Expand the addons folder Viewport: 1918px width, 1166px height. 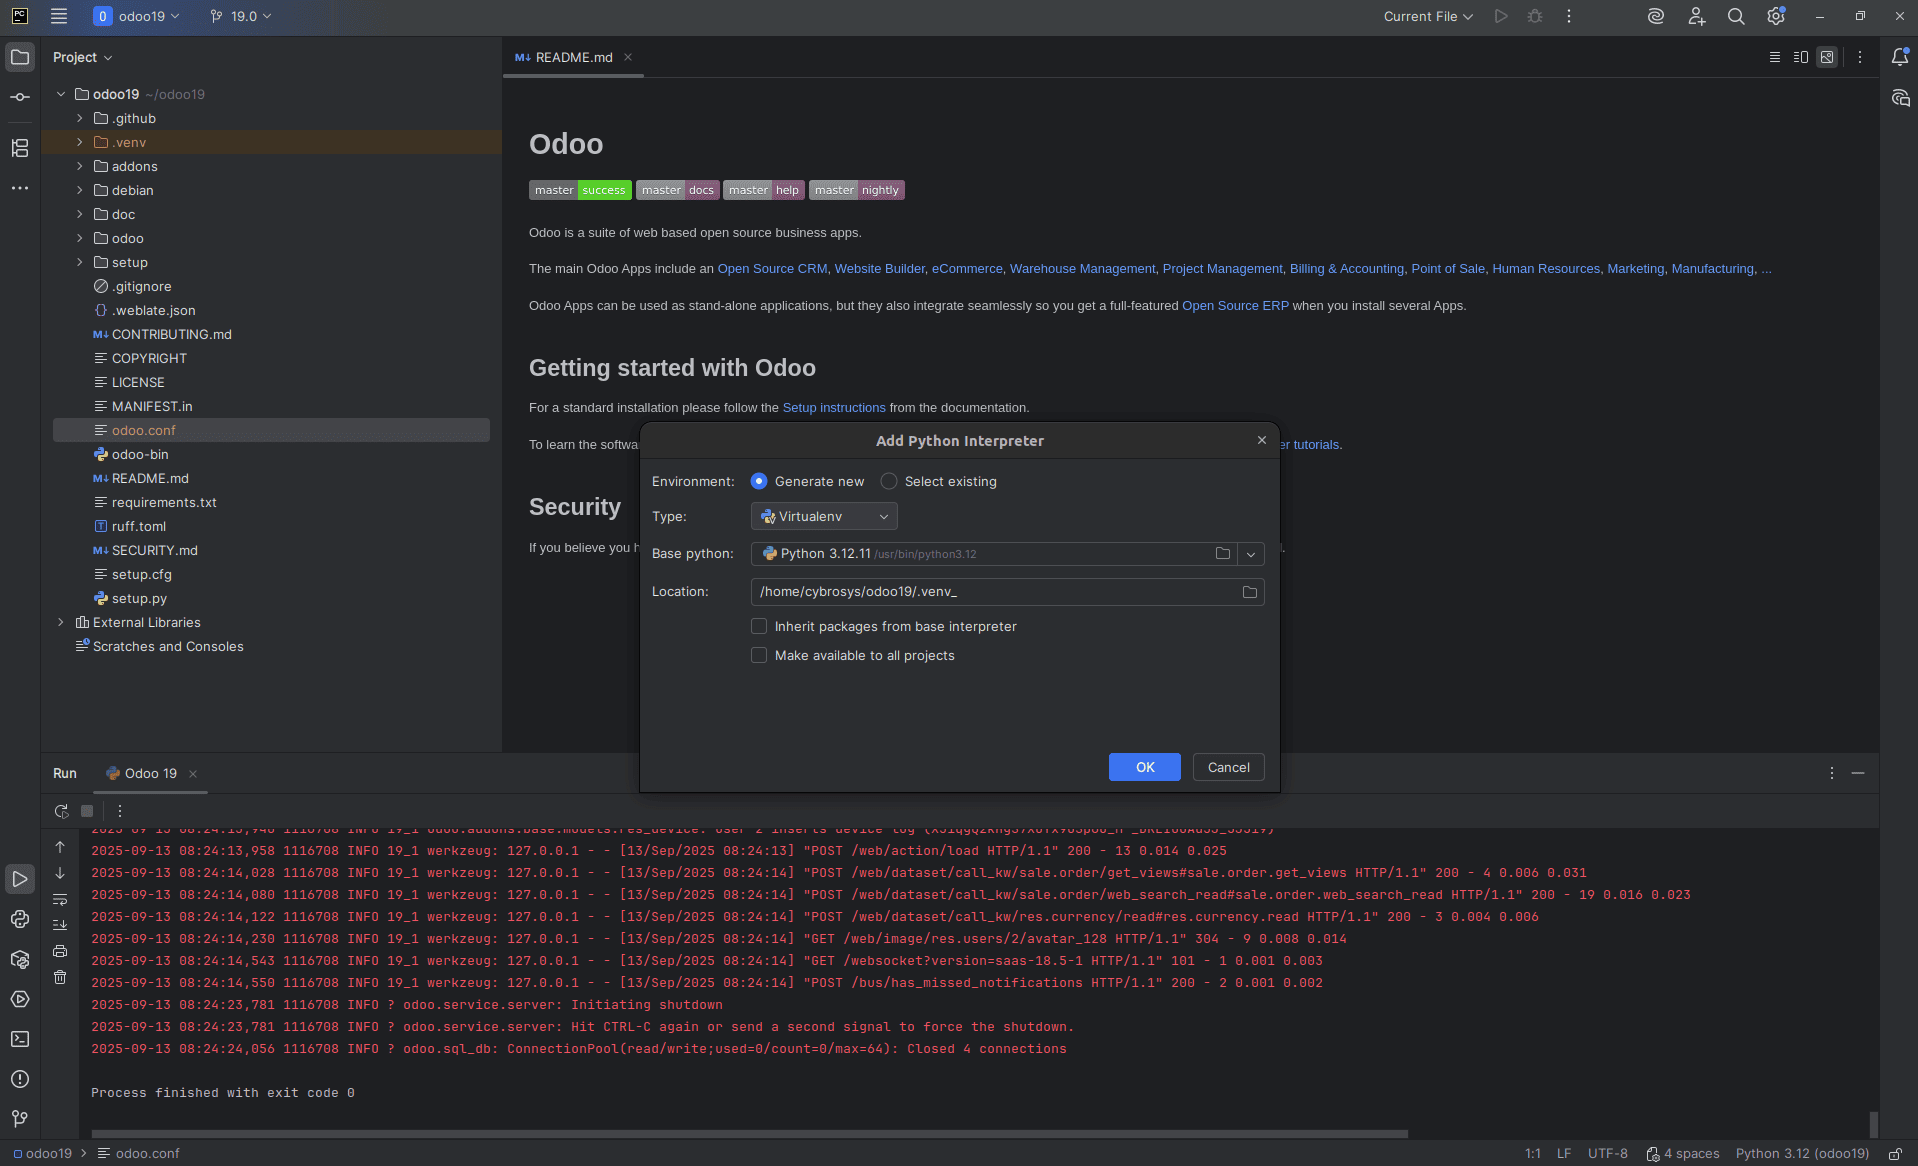(x=80, y=166)
